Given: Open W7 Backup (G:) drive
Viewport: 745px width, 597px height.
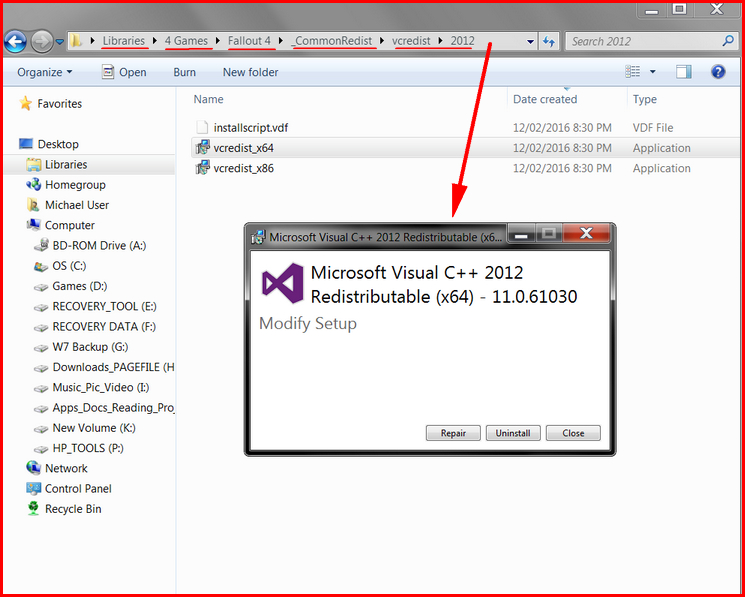Looking at the screenshot, I should [x=90, y=347].
